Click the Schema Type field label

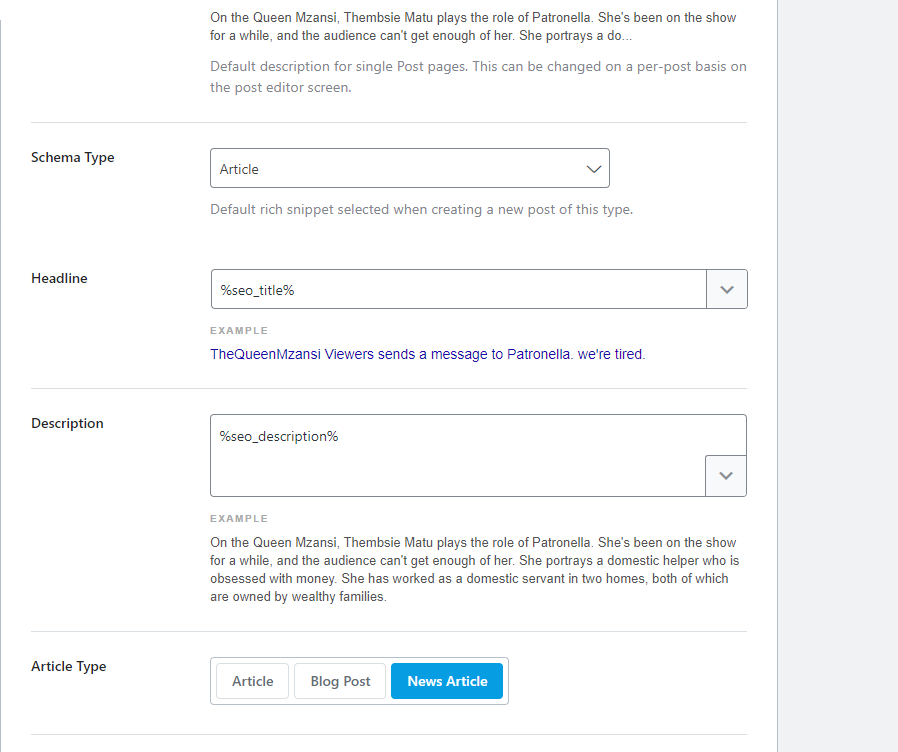point(73,157)
